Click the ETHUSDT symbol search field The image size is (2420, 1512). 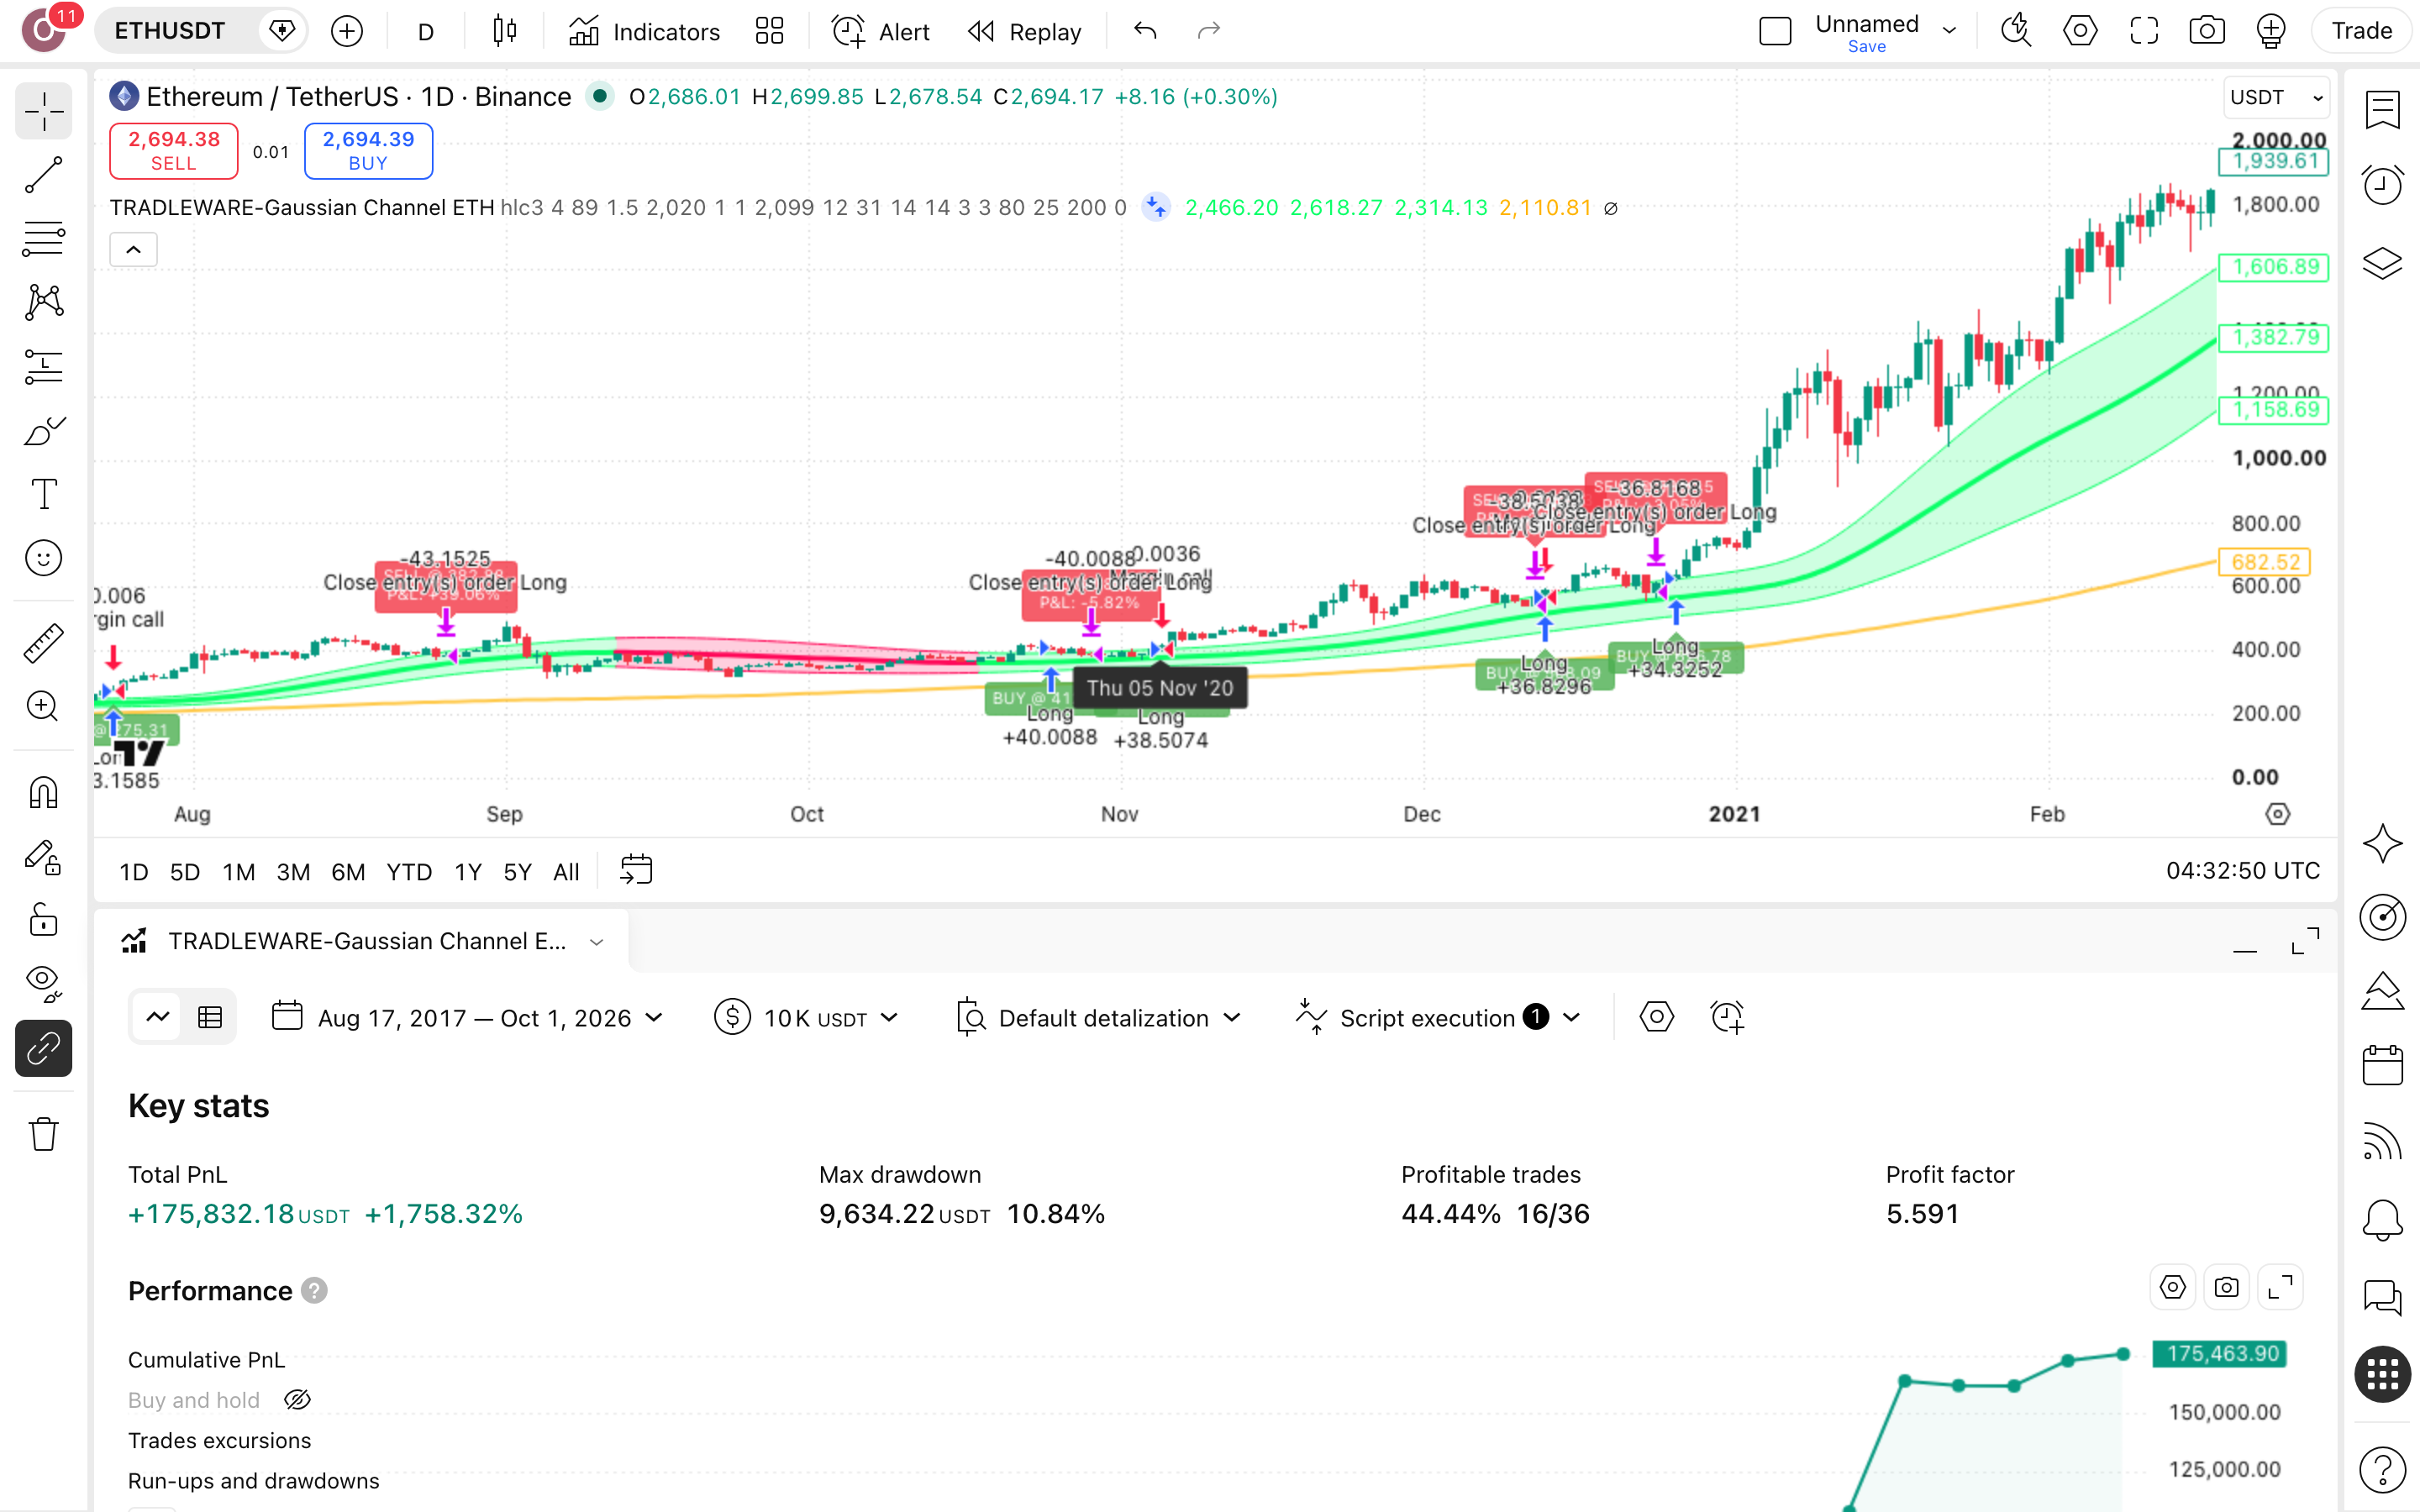point(170,31)
